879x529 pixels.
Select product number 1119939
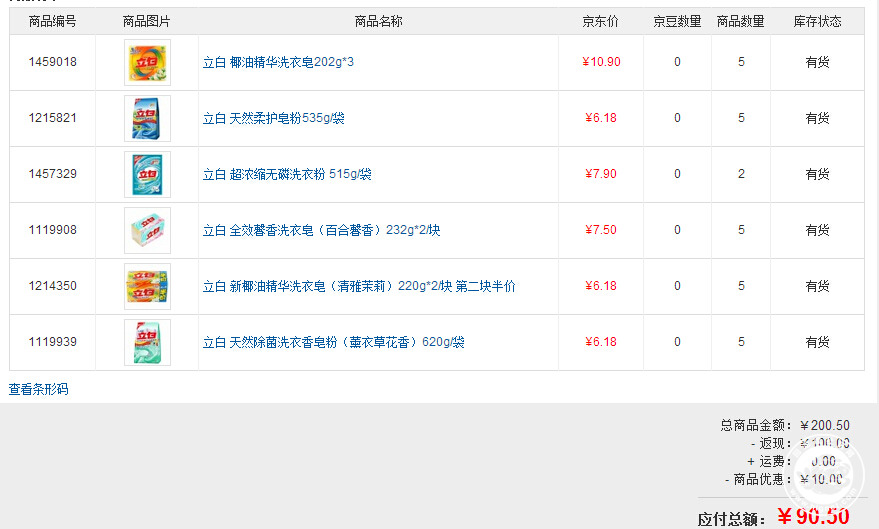pos(53,342)
